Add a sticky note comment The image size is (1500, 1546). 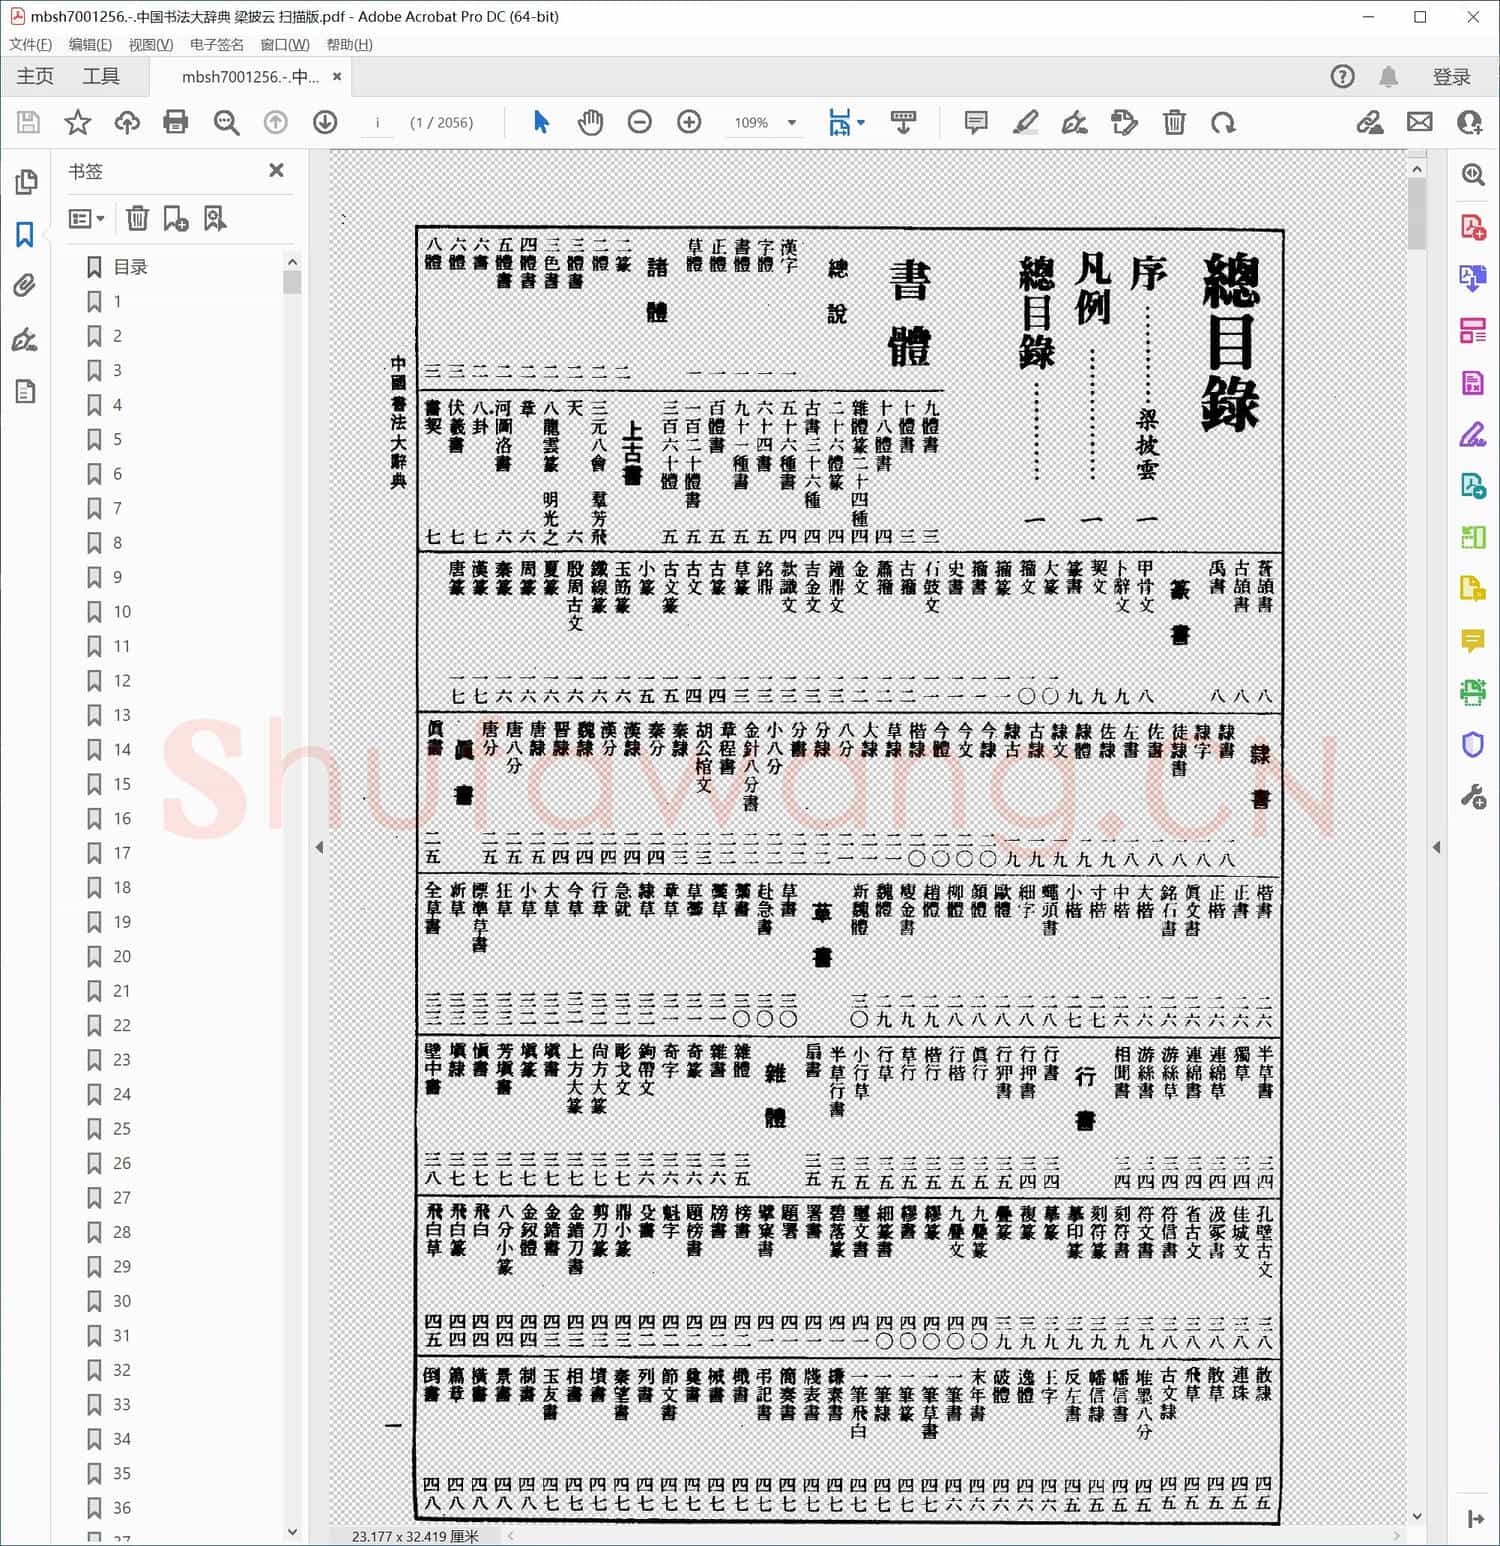pos(976,122)
